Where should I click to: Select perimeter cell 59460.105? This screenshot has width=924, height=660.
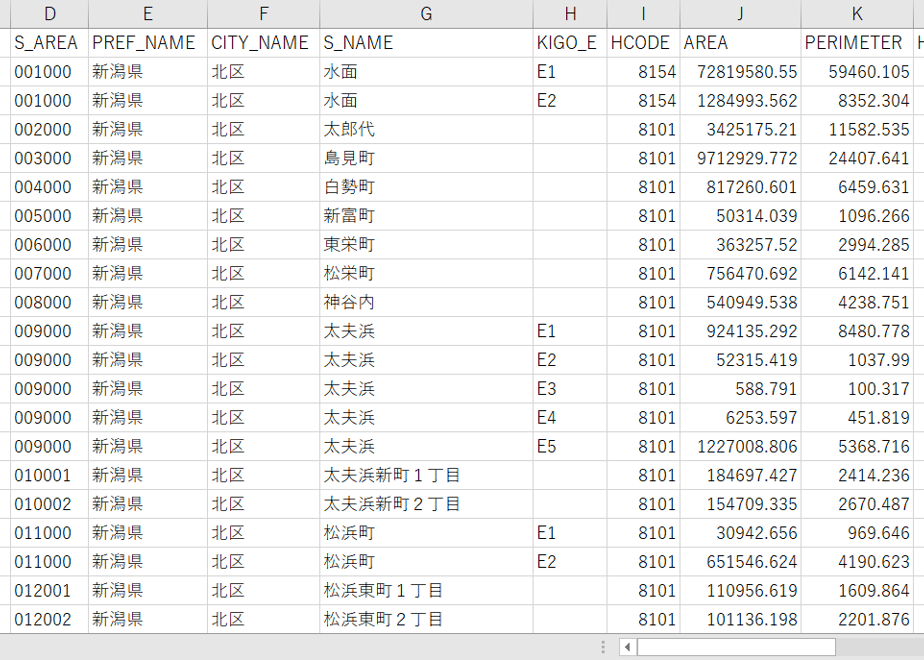pyautogui.click(x=857, y=72)
